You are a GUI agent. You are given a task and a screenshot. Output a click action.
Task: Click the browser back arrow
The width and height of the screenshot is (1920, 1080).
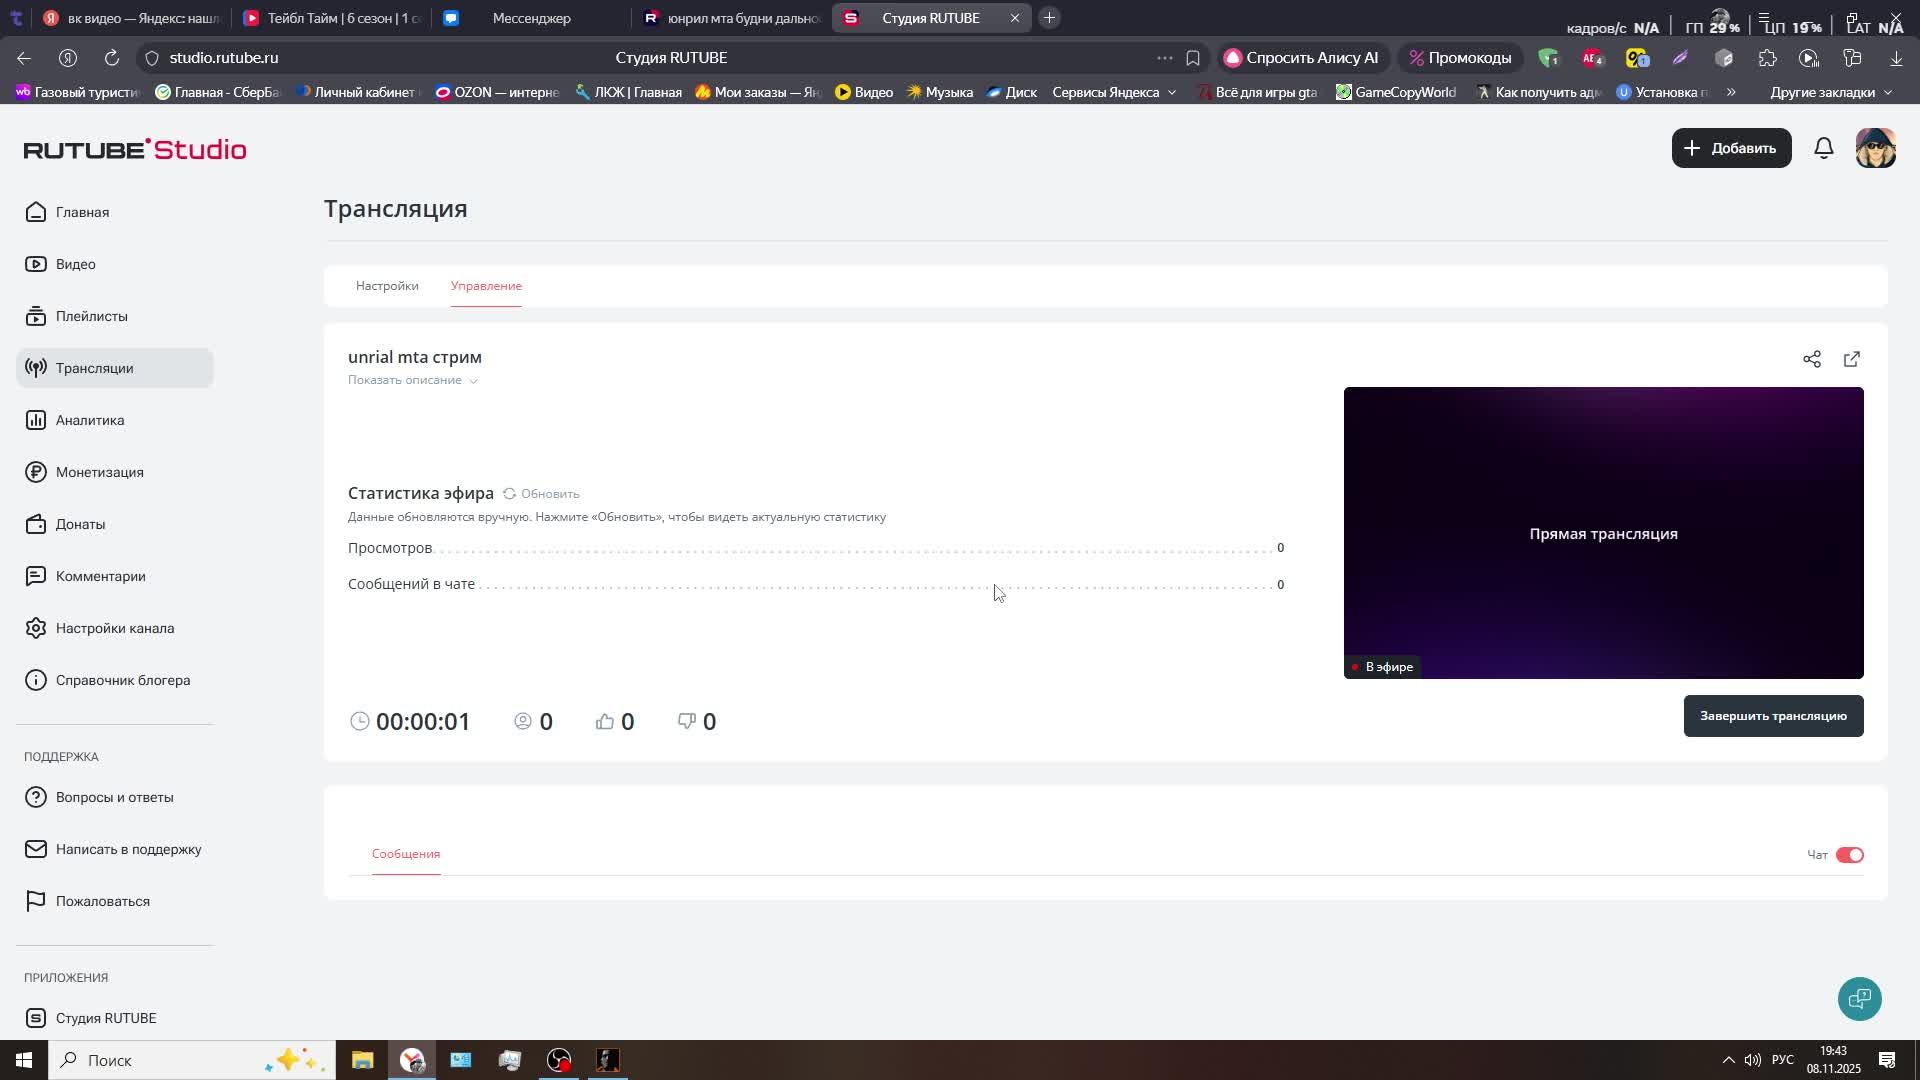click(24, 58)
